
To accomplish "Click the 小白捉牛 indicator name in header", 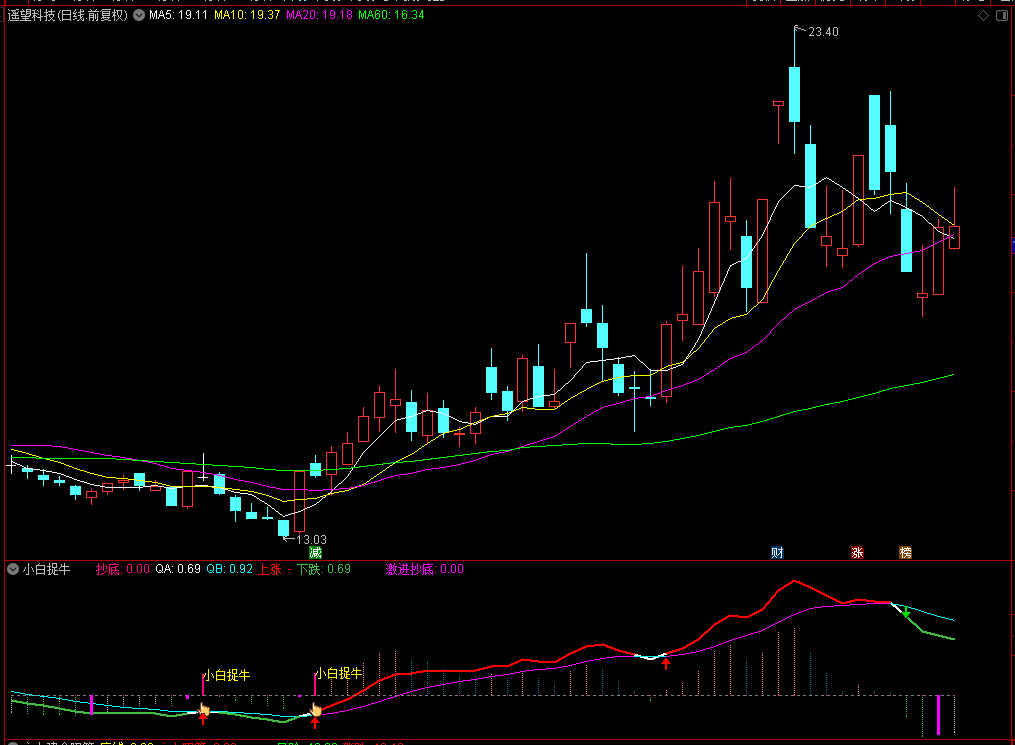I will coord(47,570).
